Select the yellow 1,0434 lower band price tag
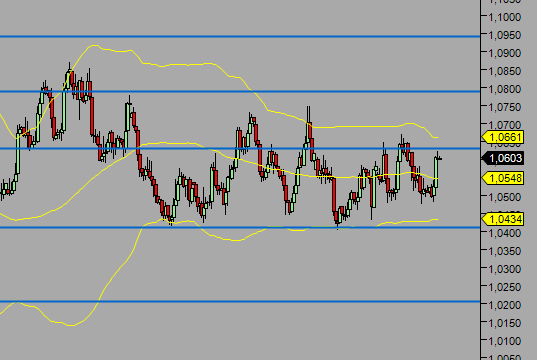 [503, 219]
